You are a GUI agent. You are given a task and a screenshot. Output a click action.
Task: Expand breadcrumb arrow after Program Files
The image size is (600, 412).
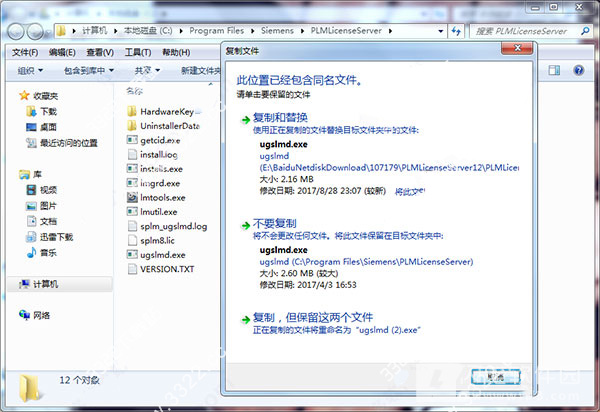click(x=253, y=31)
